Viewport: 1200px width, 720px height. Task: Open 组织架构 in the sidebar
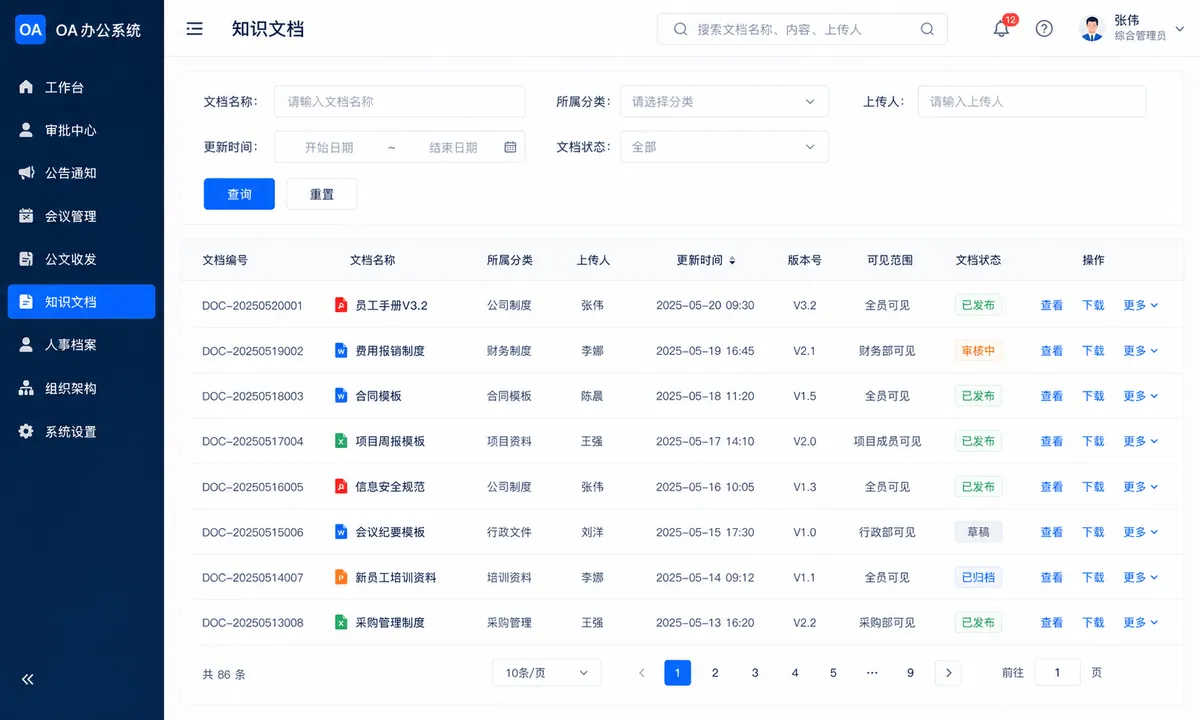pyautogui.click(x=82, y=388)
